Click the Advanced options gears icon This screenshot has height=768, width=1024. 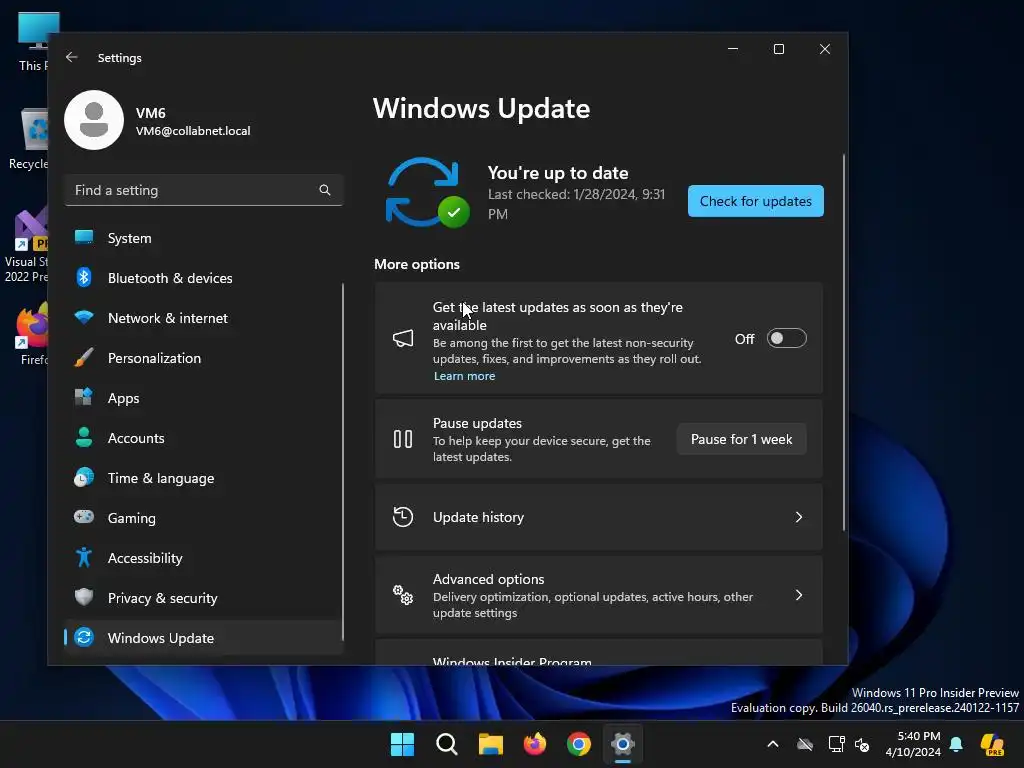[403, 595]
